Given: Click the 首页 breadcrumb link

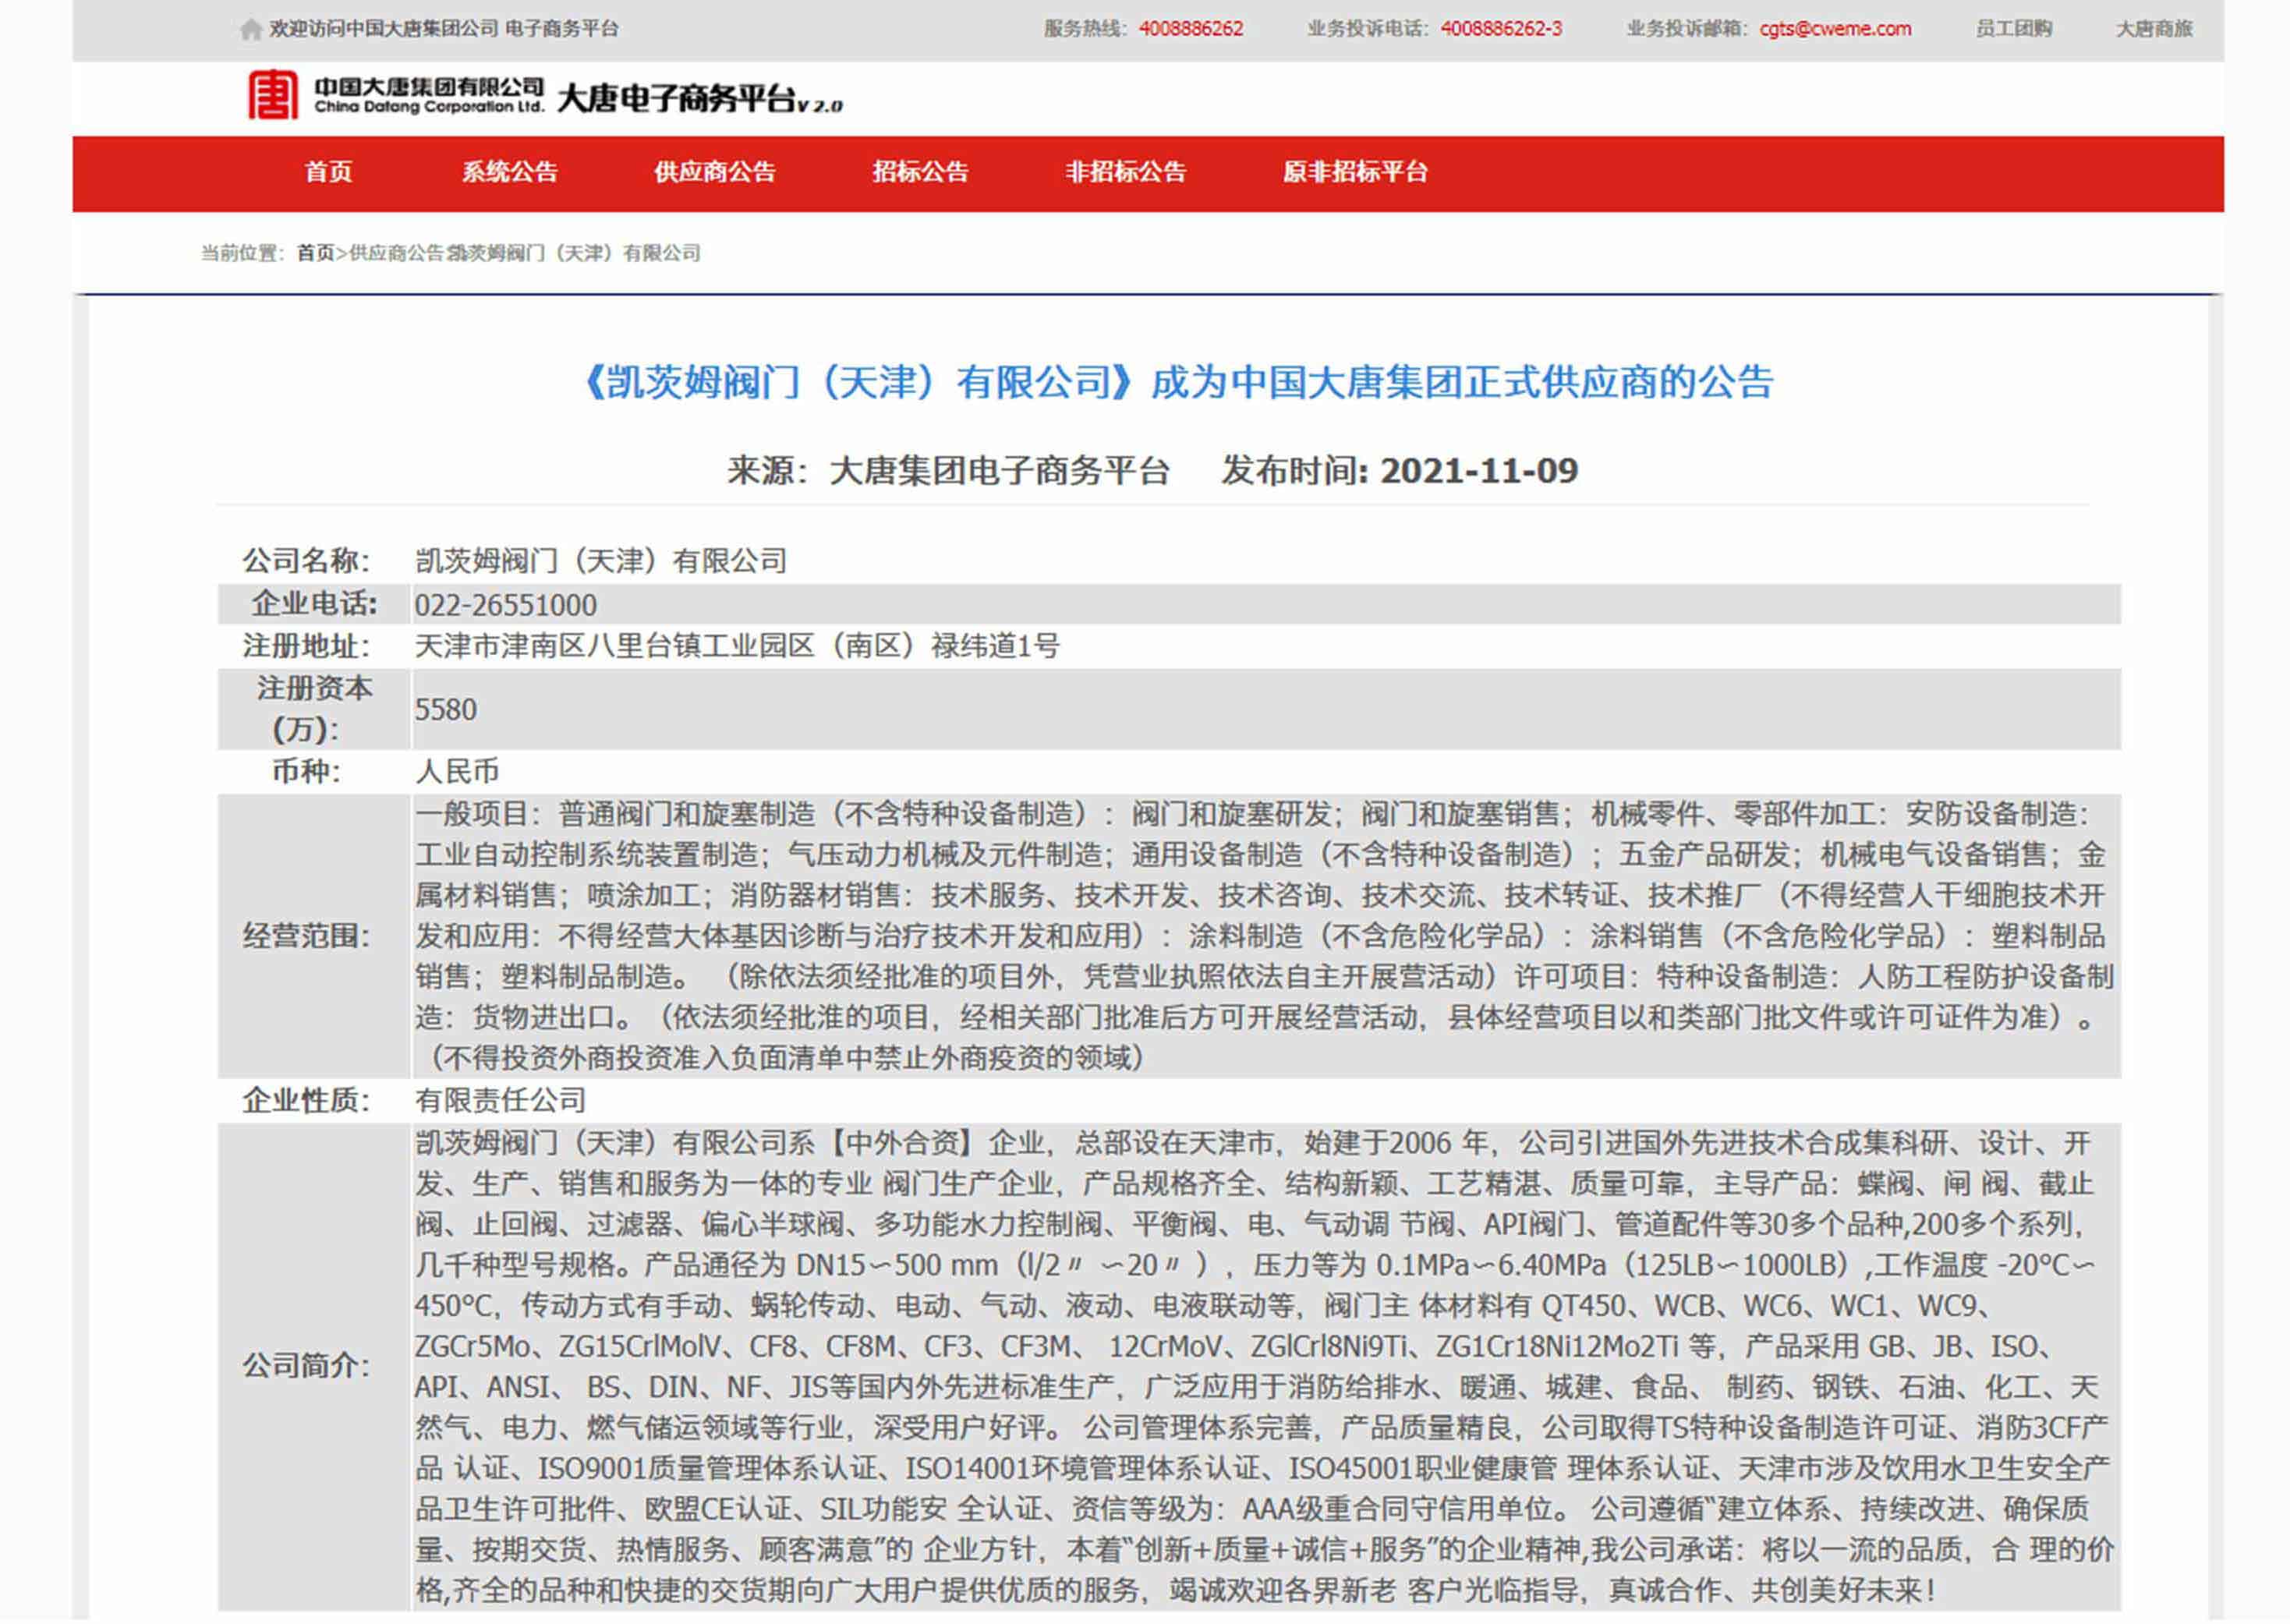Looking at the screenshot, I should [x=315, y=253].
